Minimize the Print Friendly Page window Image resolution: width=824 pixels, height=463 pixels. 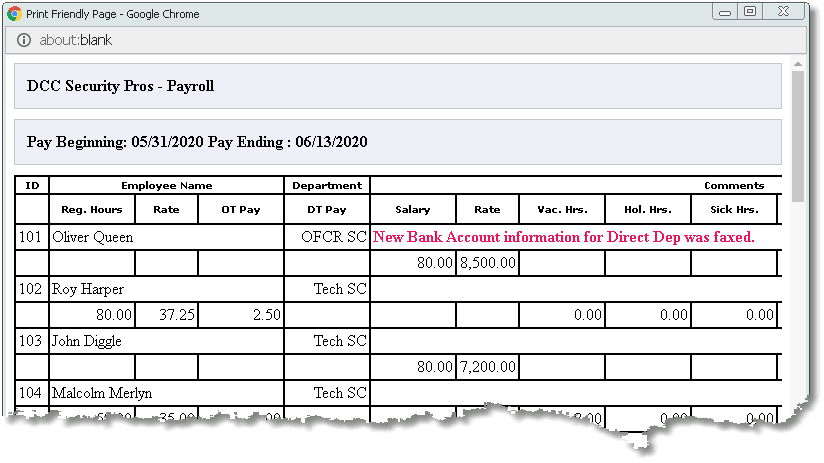pyautogui.click(x=725, y=12)
